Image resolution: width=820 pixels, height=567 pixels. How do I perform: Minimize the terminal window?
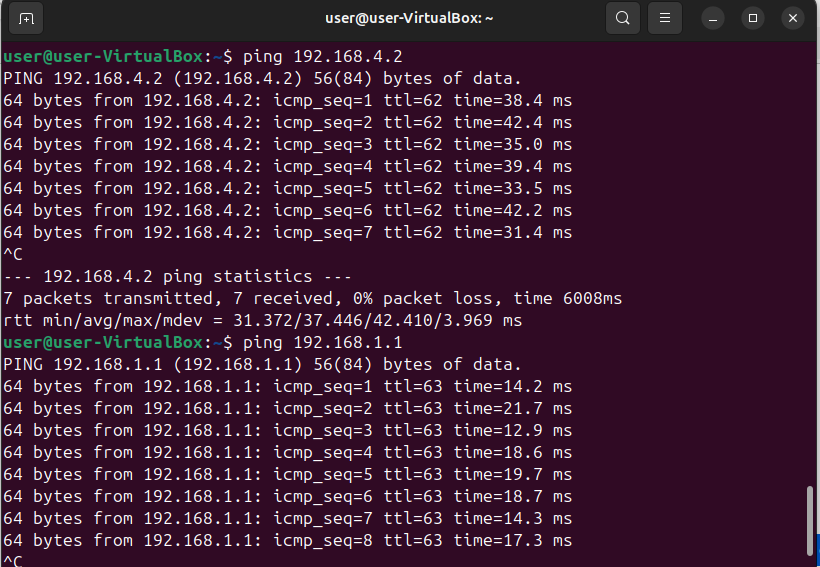point(713,18)
